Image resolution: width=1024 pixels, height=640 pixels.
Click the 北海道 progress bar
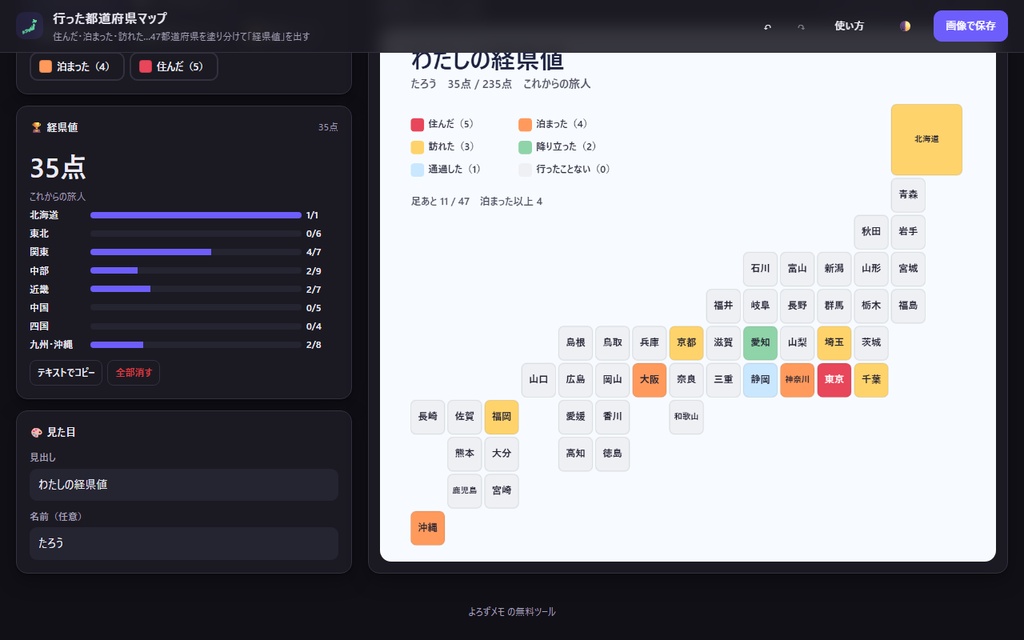[x=196, y=215]
